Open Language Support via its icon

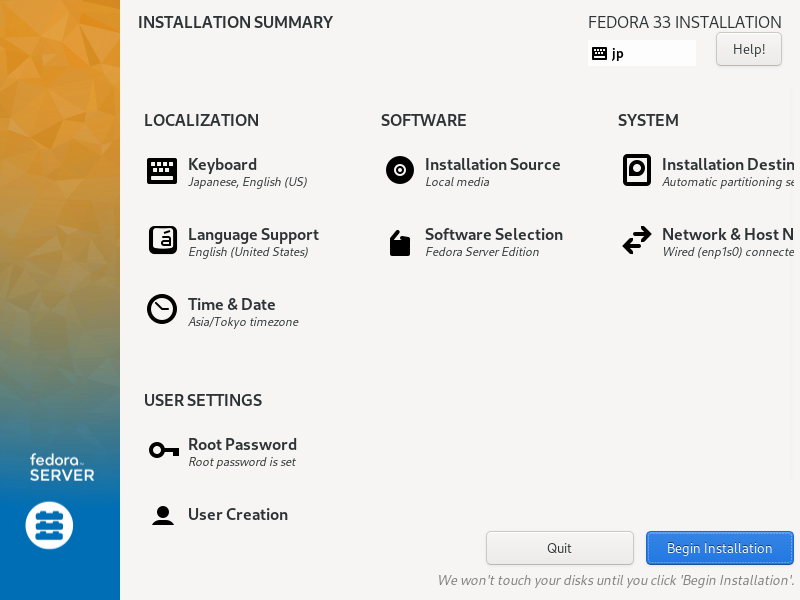(163, 240)
